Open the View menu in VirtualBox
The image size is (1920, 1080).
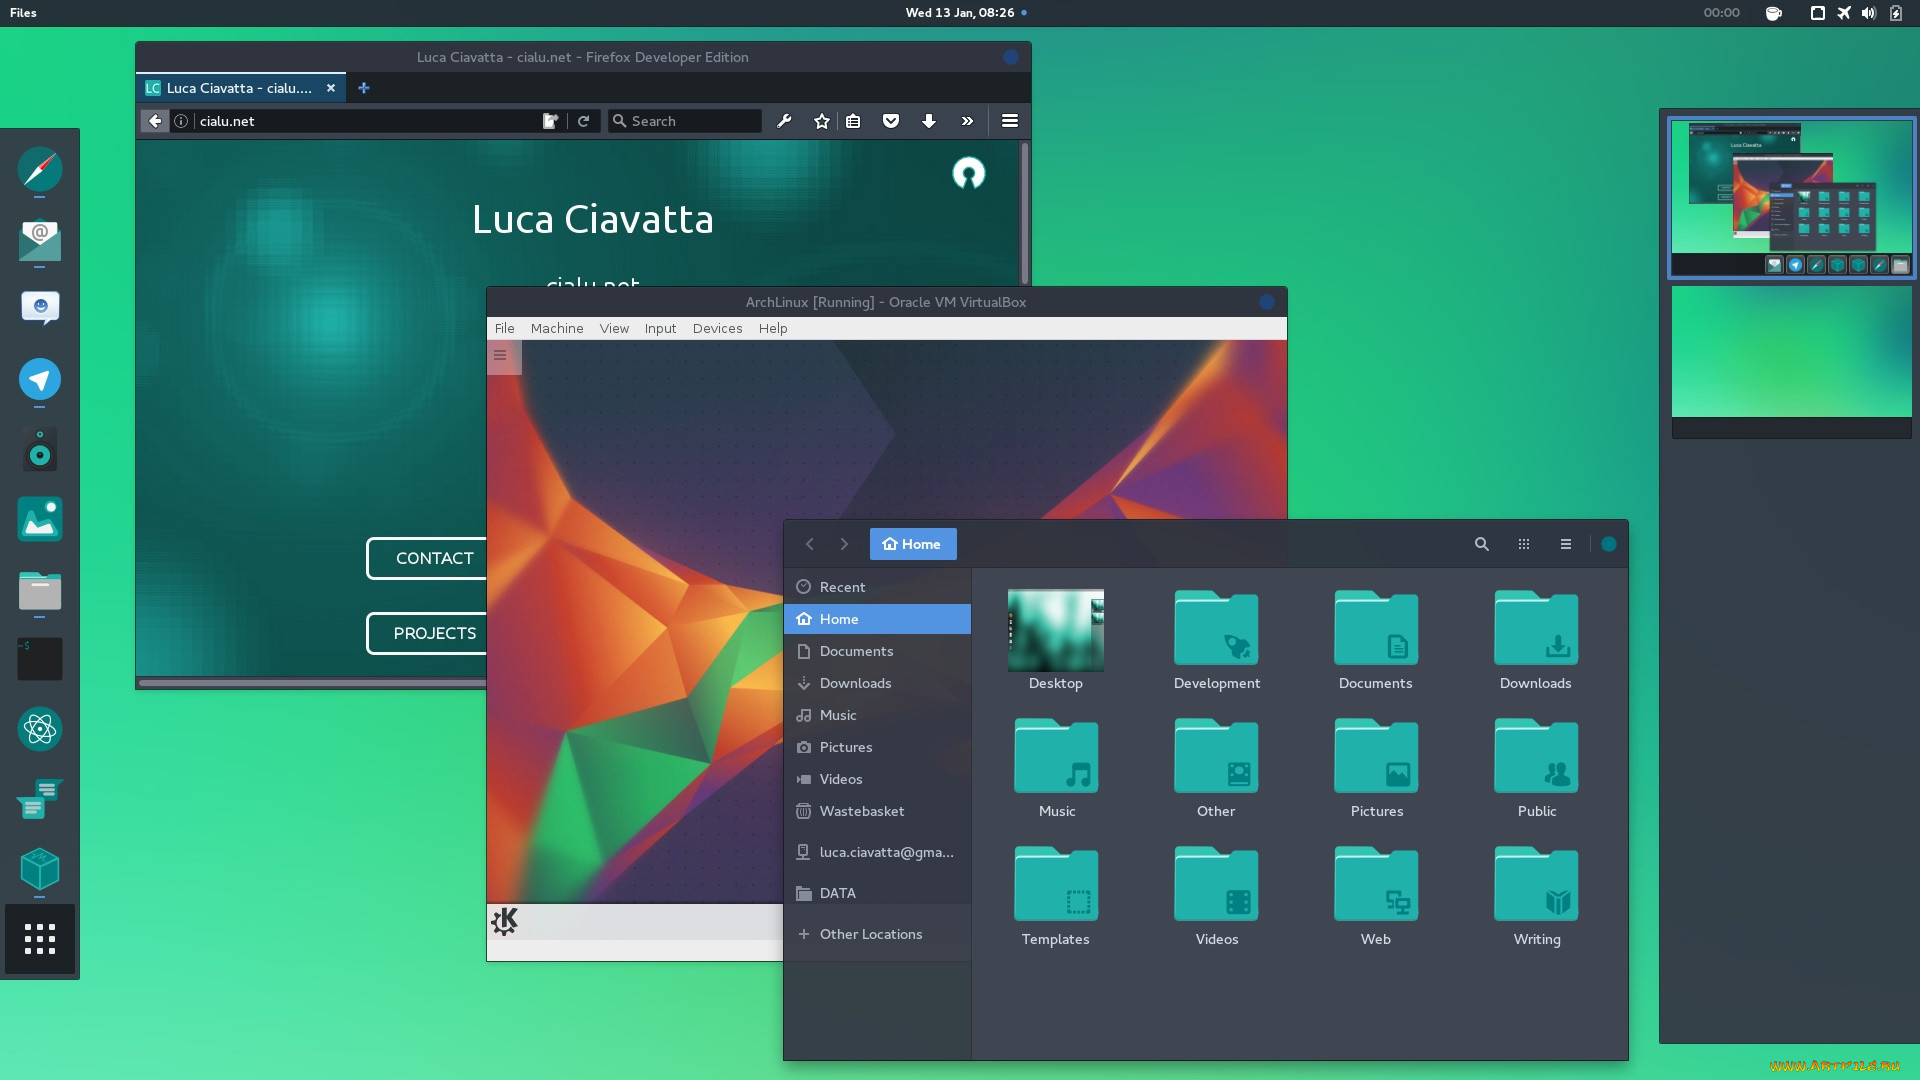(614, 328)
